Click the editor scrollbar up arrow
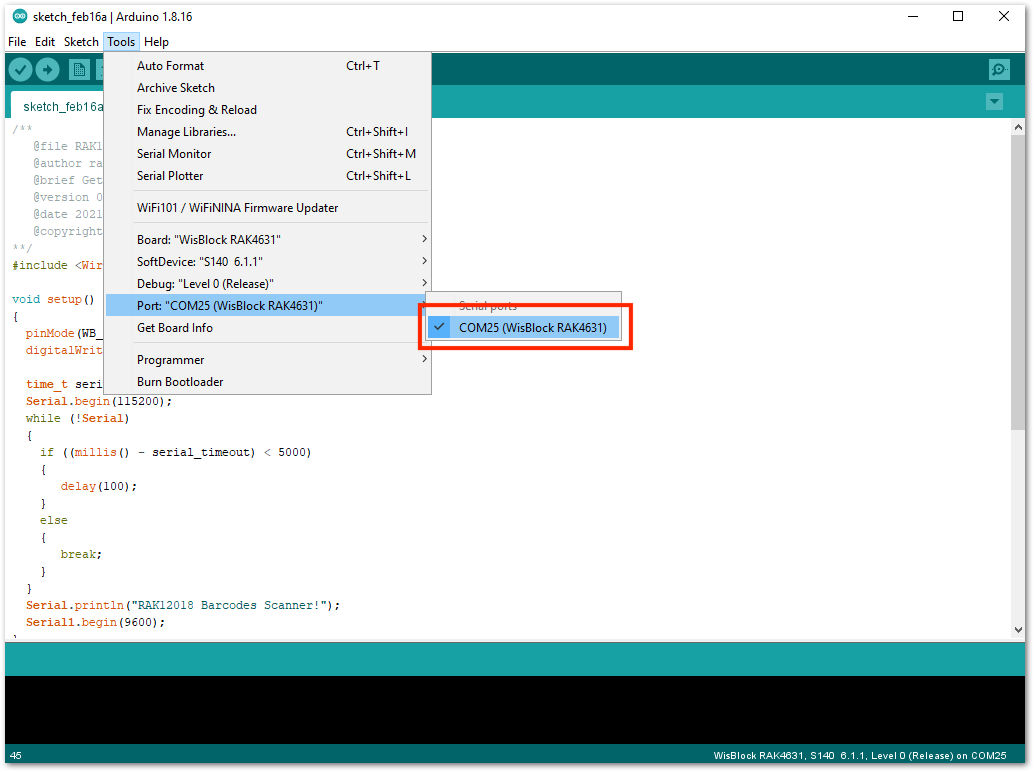Screen dimensions: 1034x772 [x=1018, y=127]
